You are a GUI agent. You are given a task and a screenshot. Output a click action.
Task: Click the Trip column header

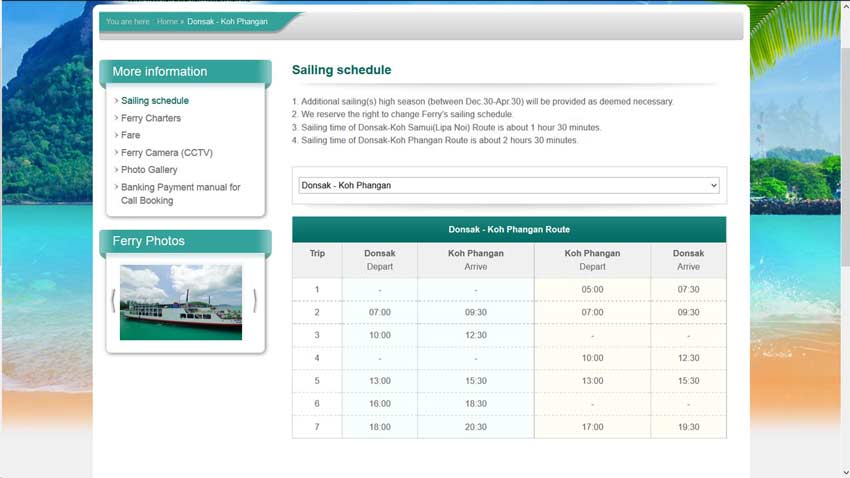[317, 254]
